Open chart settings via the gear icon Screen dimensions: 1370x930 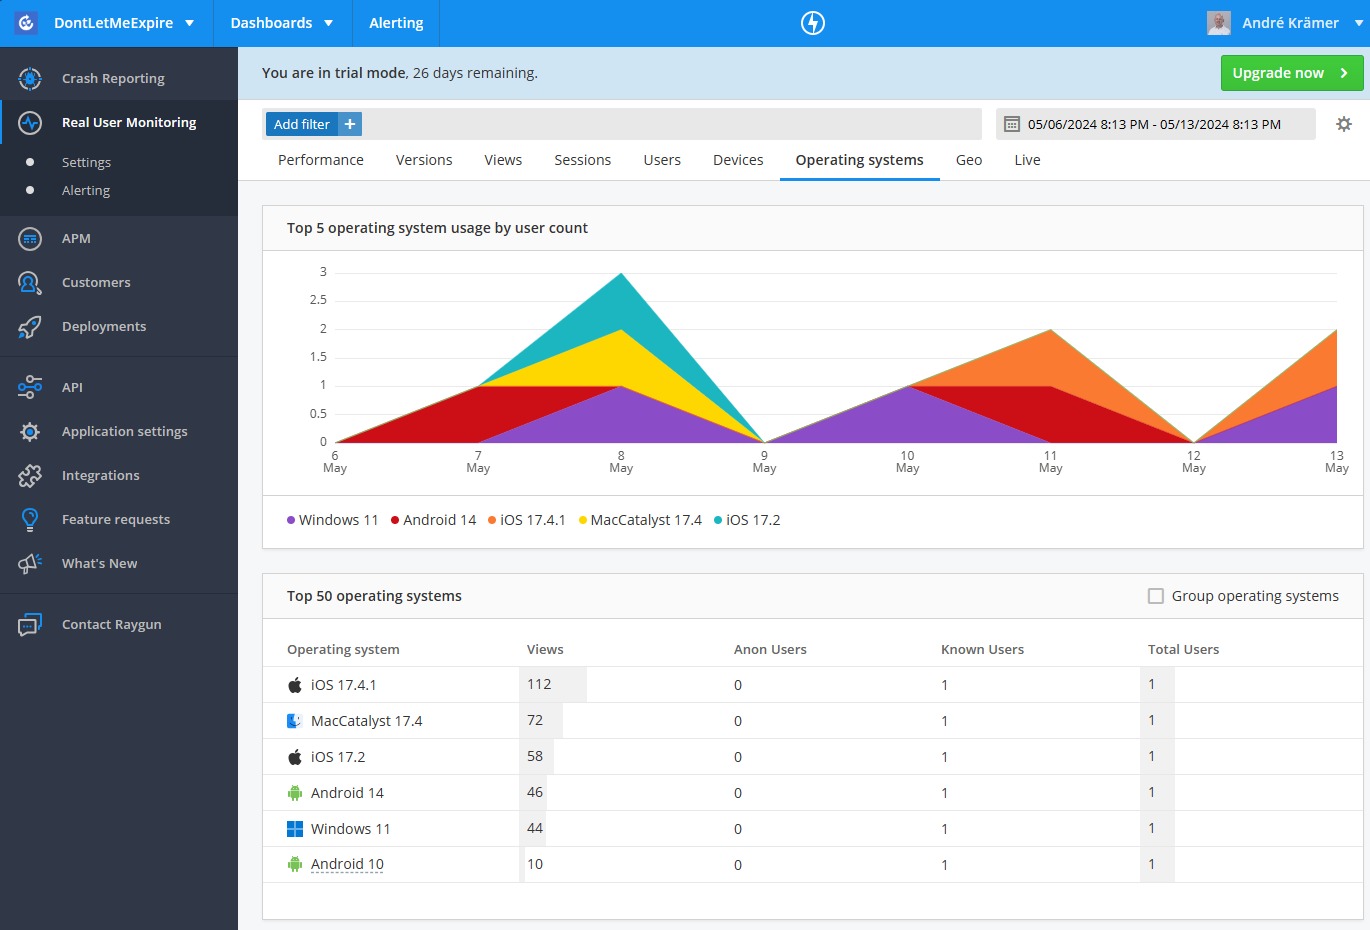coord(1344,124)
